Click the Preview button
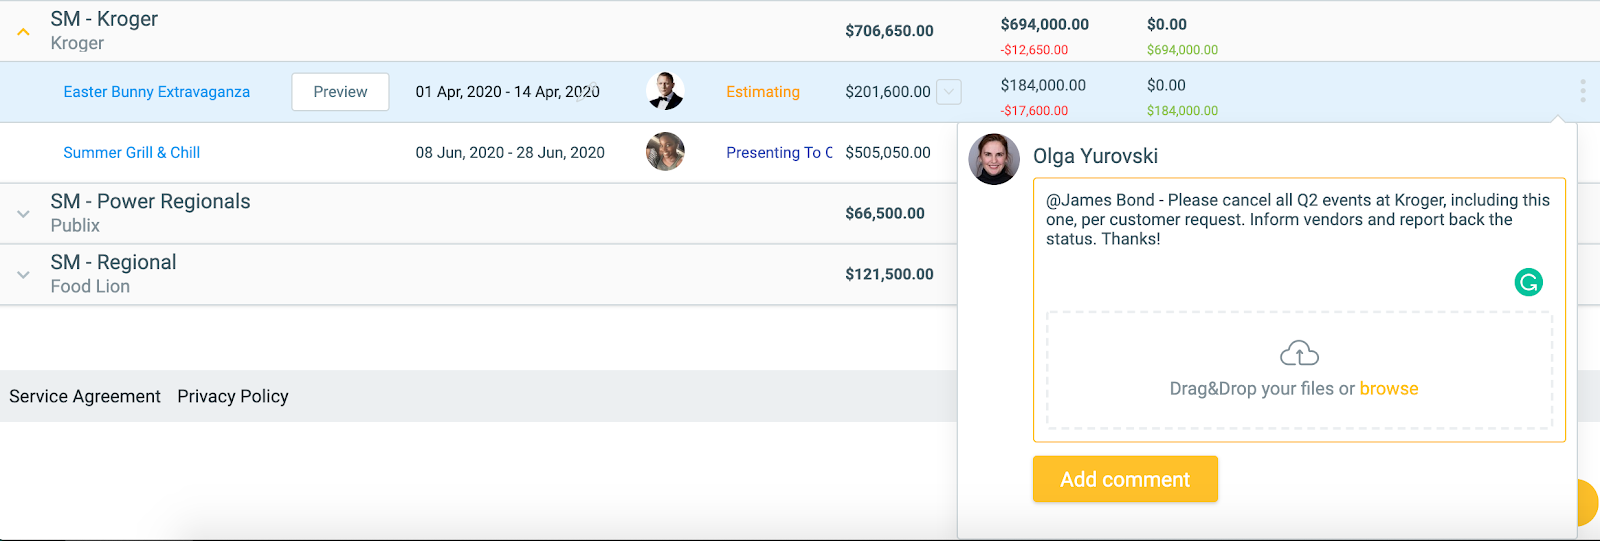This screenshot has width=1600, height=541. [340, 92]
